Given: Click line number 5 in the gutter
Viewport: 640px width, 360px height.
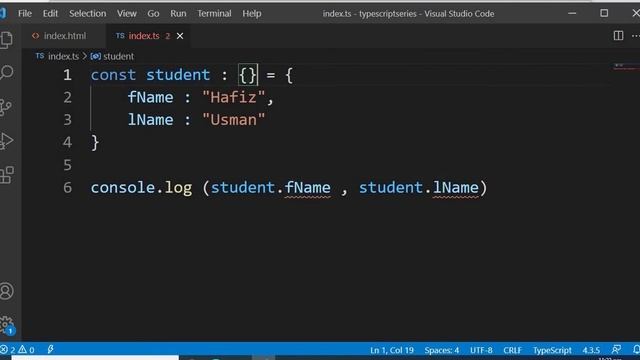Looking at the screenshot, I should (x=67, y=165).
